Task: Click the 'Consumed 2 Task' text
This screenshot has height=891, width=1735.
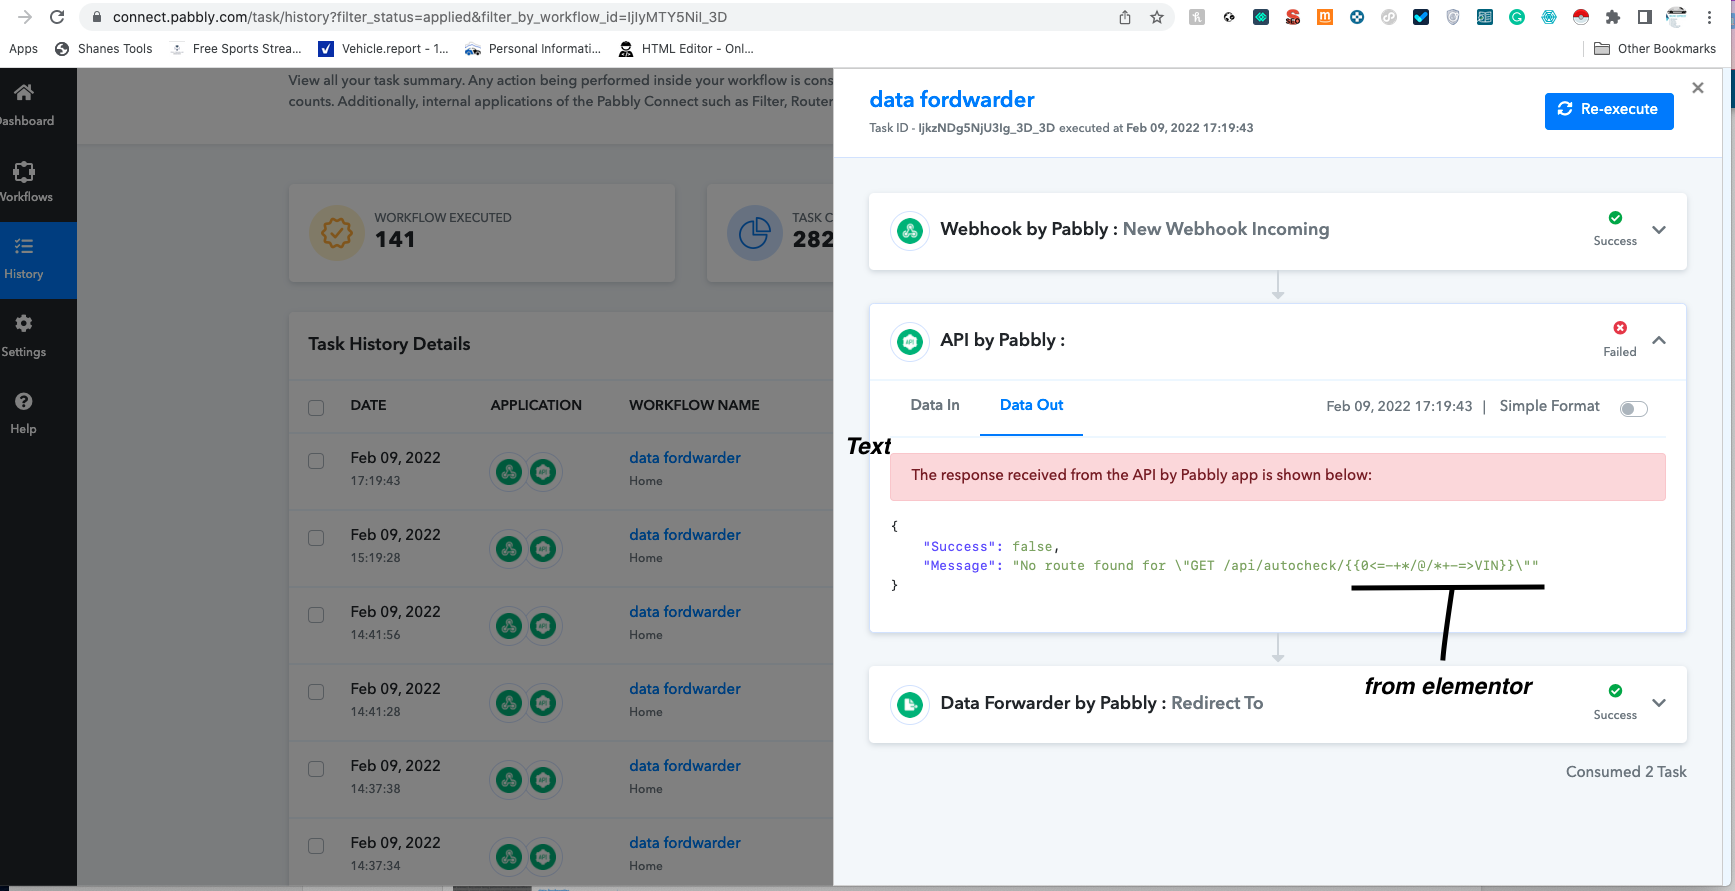Action: 1626,772
